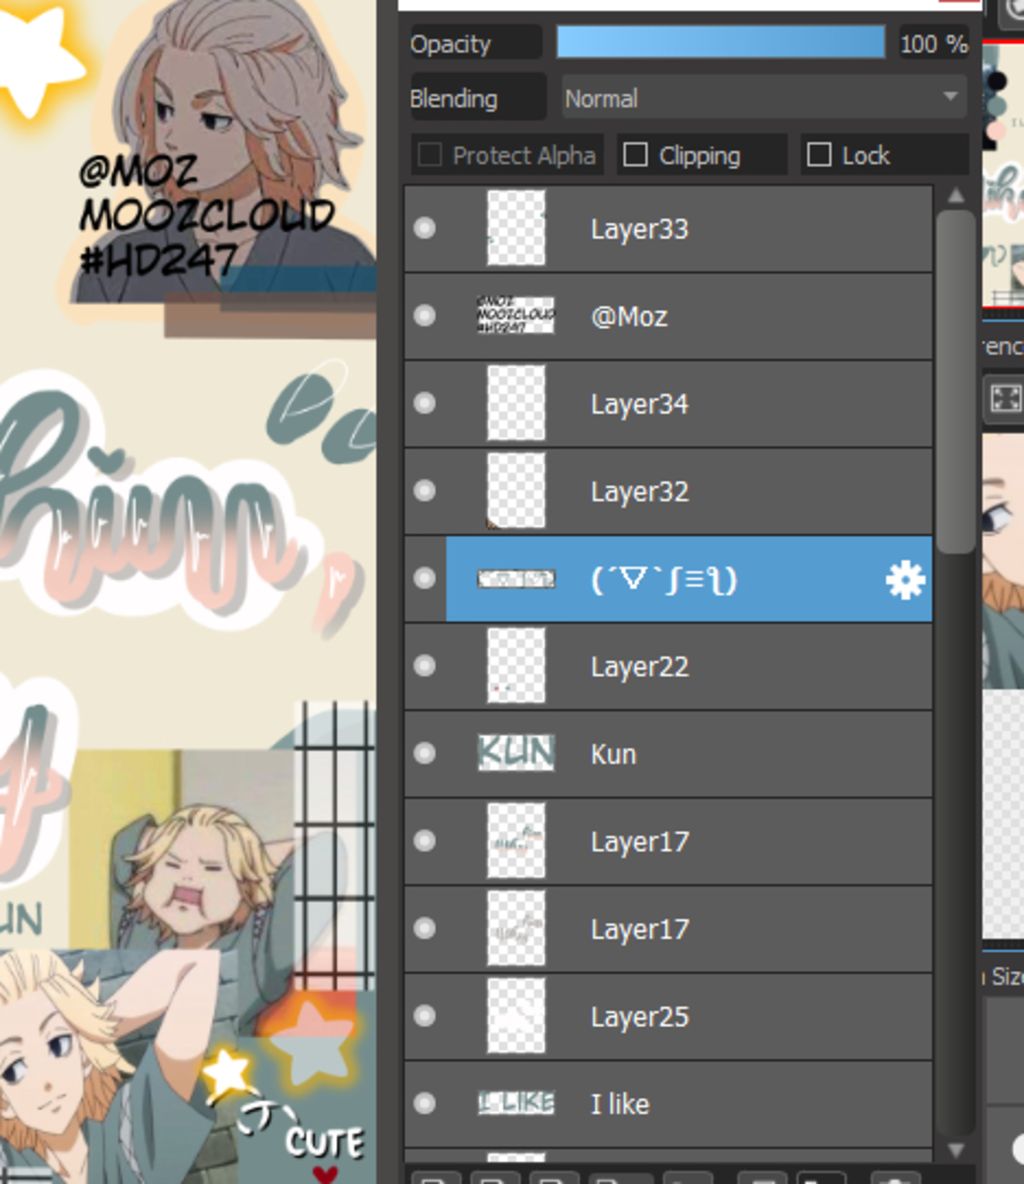
Task: Enable the Clipping checkbox
Action: 635,155
